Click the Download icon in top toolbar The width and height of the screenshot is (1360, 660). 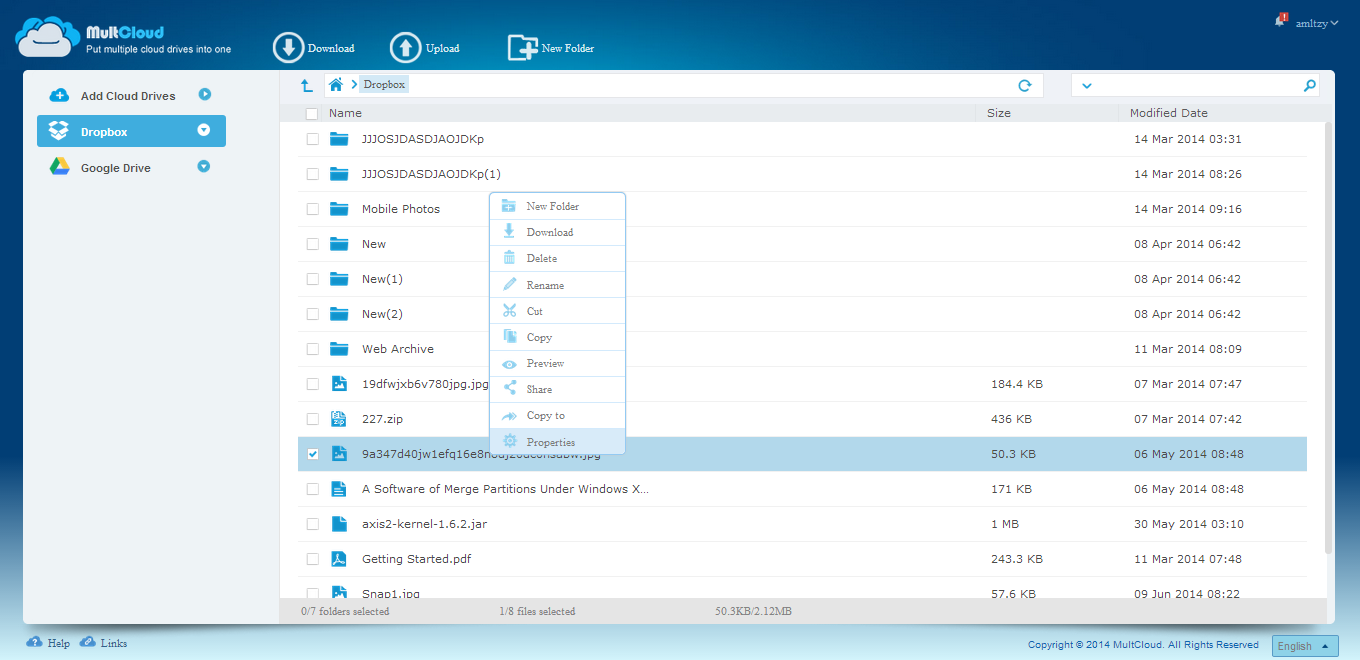288,47
